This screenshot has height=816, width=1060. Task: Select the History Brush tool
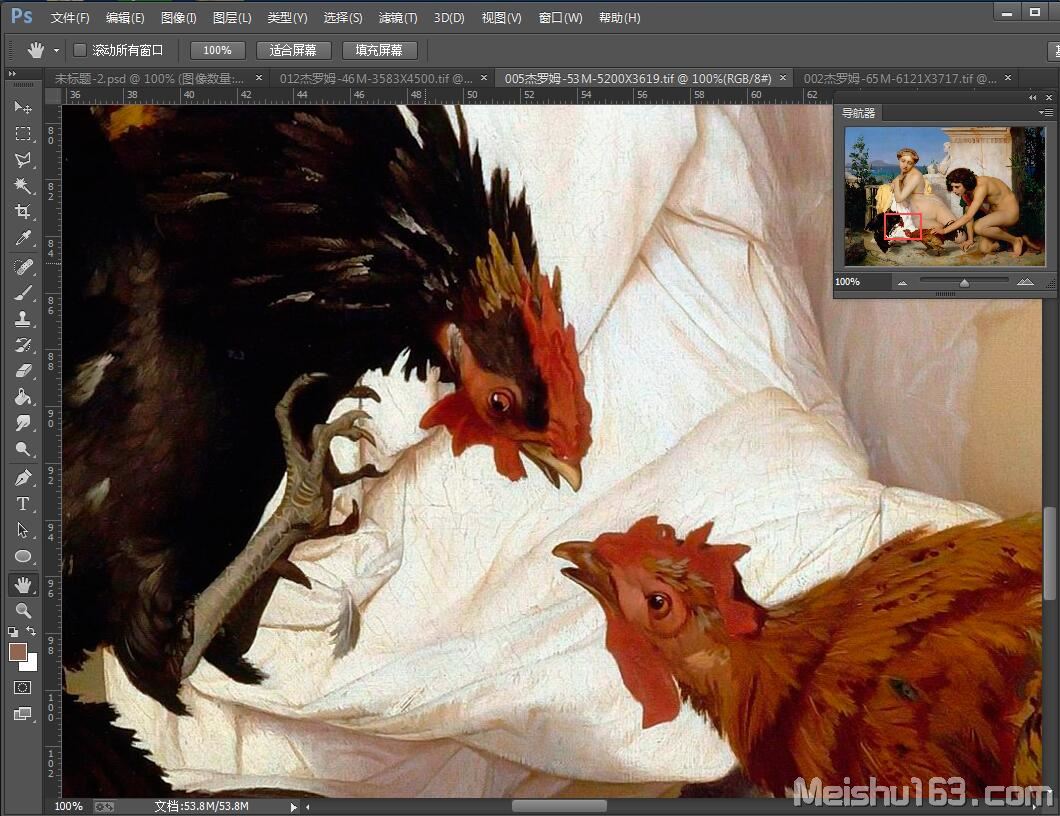point(22,345)
